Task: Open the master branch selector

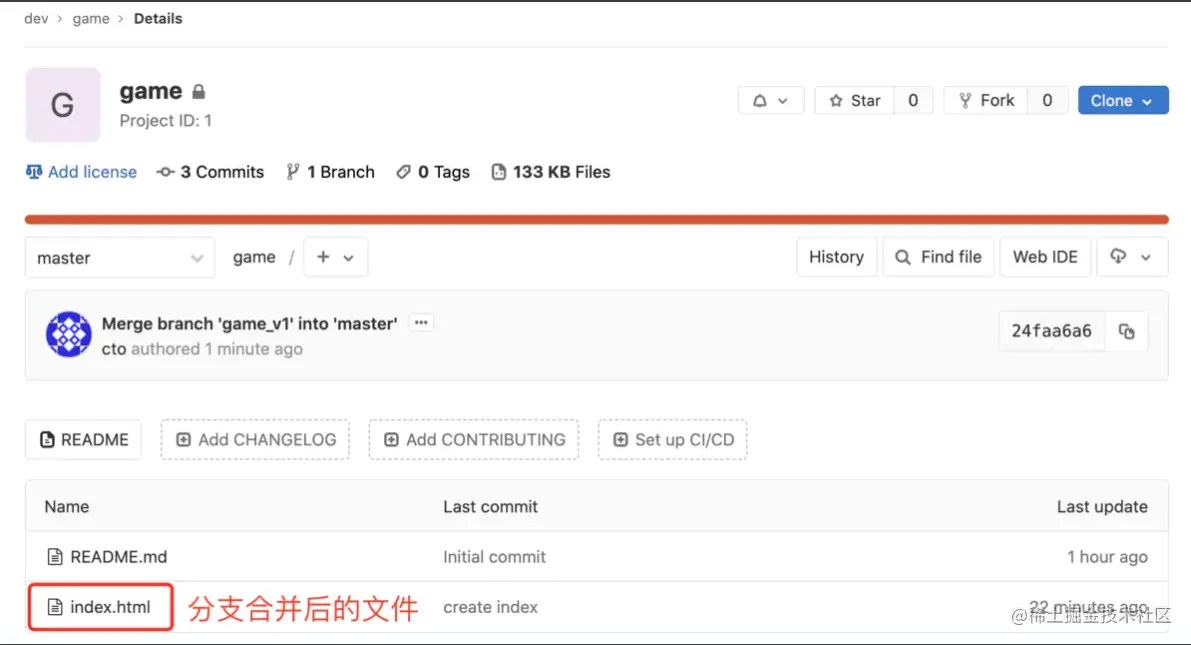Action: [120, 258]
